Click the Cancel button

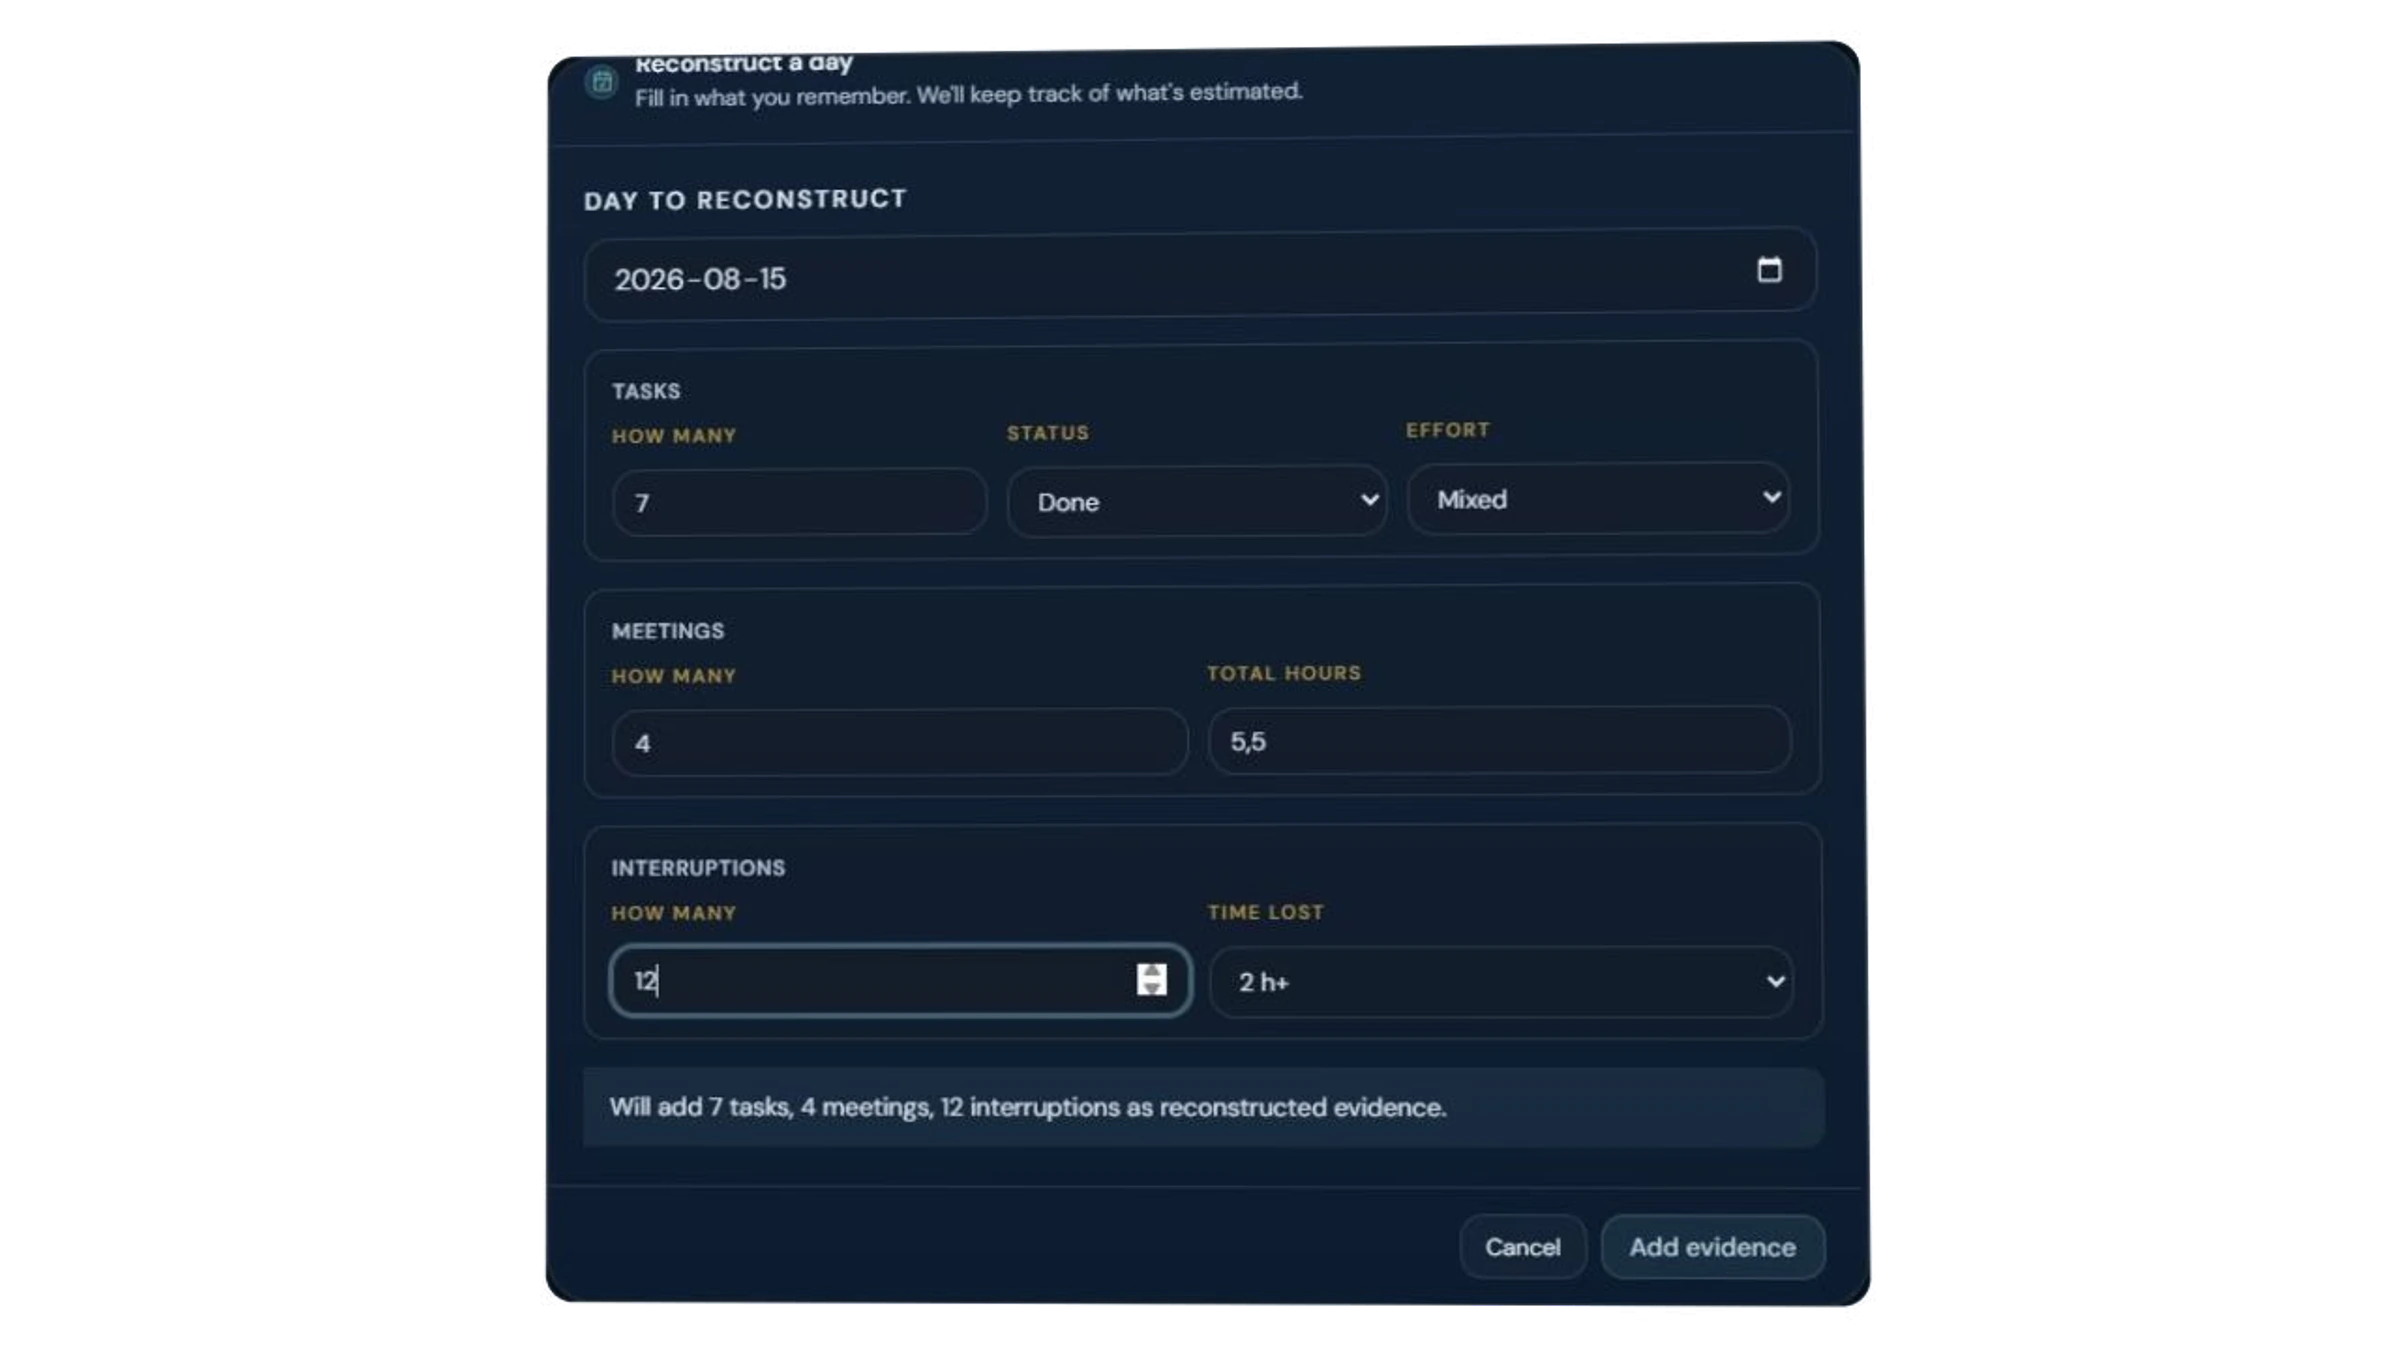coord(1522,1247)
